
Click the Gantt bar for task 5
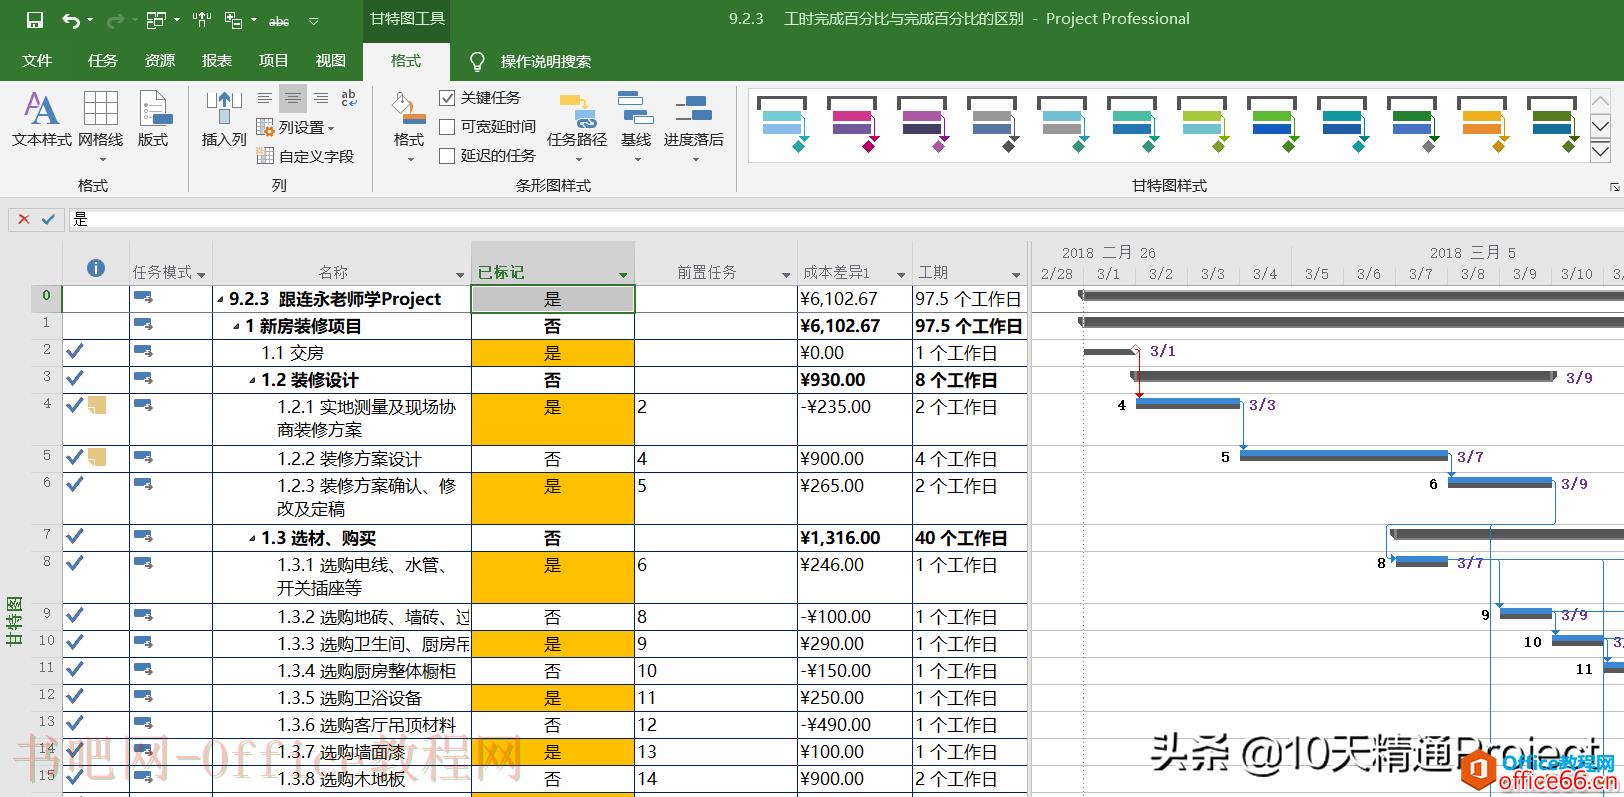pos(1344,455)
